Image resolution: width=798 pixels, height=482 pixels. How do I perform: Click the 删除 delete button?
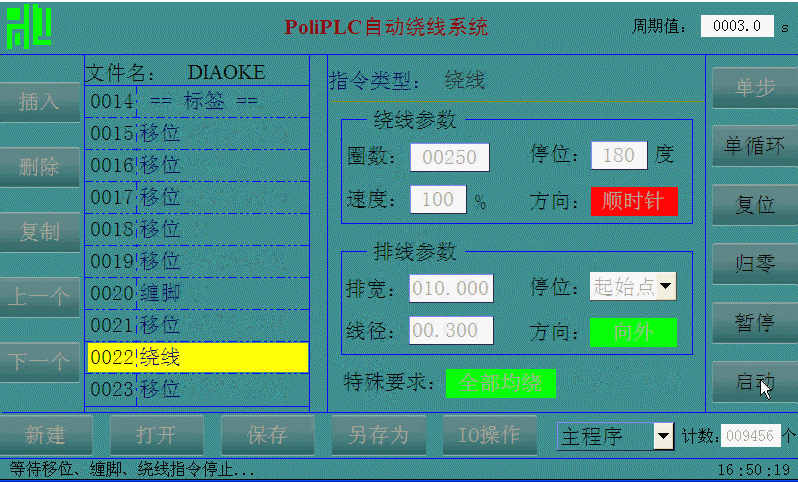coord(40,167)
